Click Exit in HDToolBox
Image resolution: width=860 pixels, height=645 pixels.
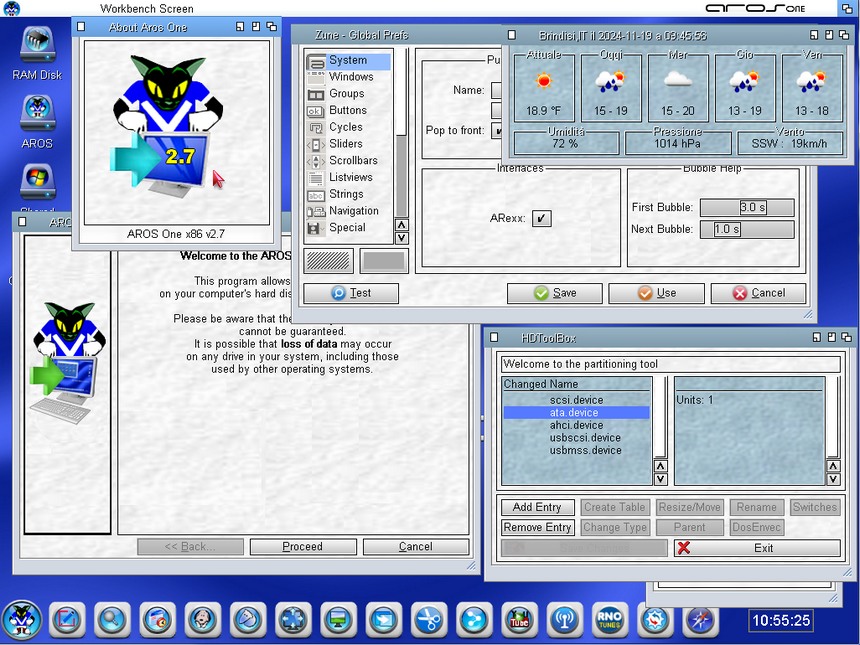point(757,548)
